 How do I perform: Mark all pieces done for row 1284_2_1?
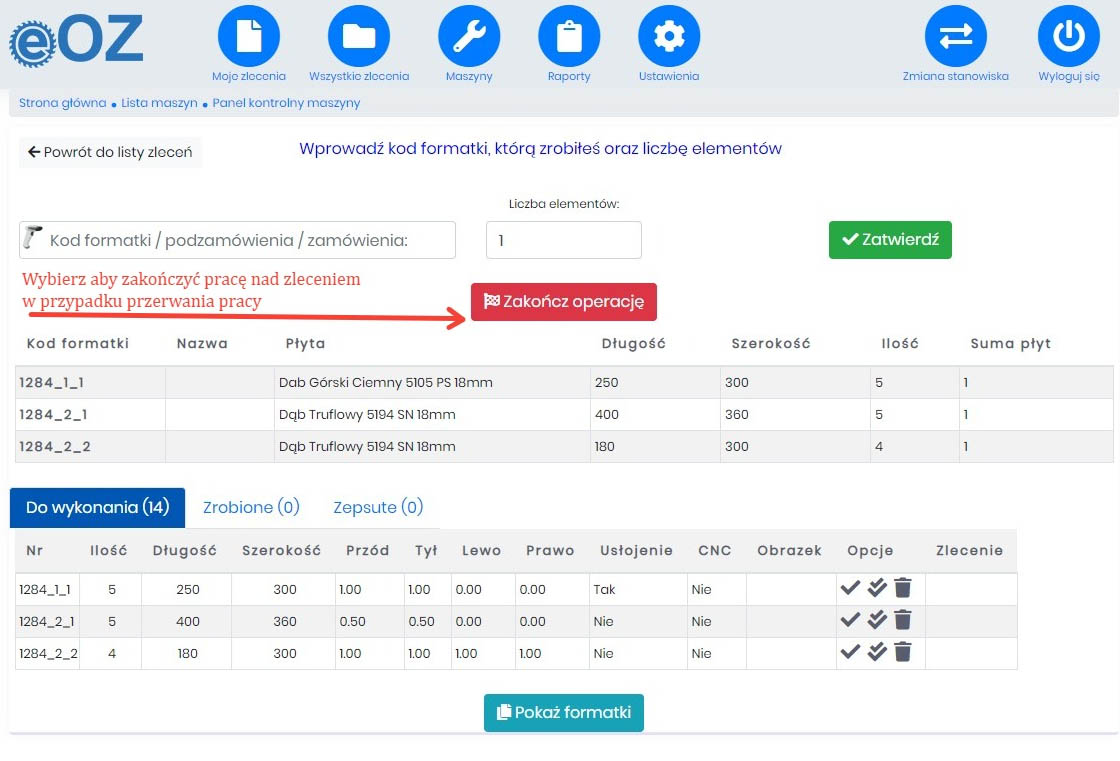click(x=877, y=621)
